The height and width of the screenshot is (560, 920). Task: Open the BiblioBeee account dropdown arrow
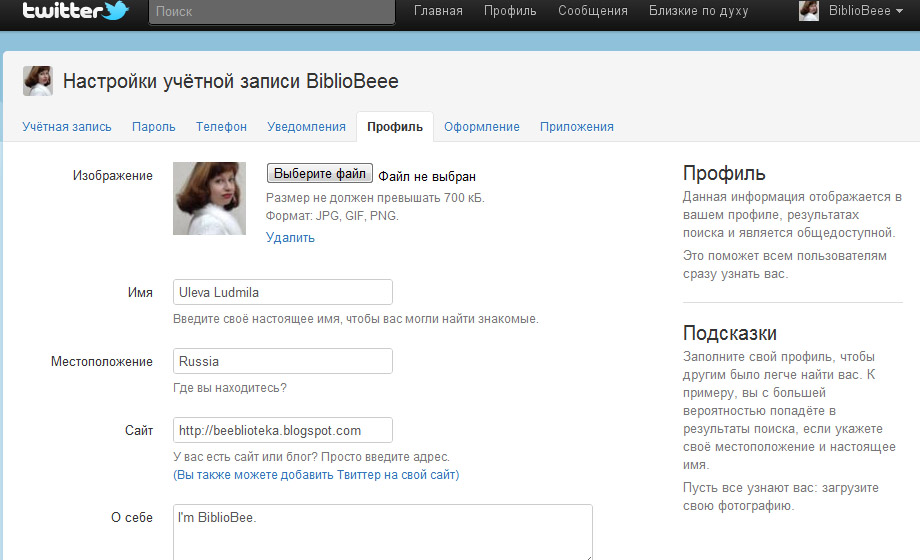899,11
